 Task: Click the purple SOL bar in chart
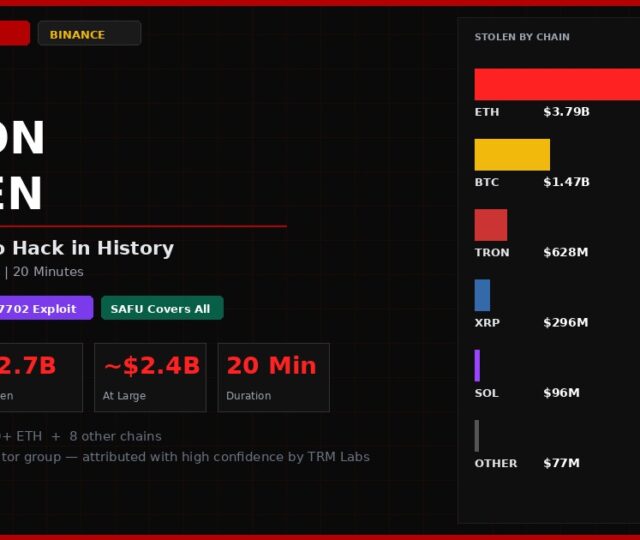click(x=477, y=365)
